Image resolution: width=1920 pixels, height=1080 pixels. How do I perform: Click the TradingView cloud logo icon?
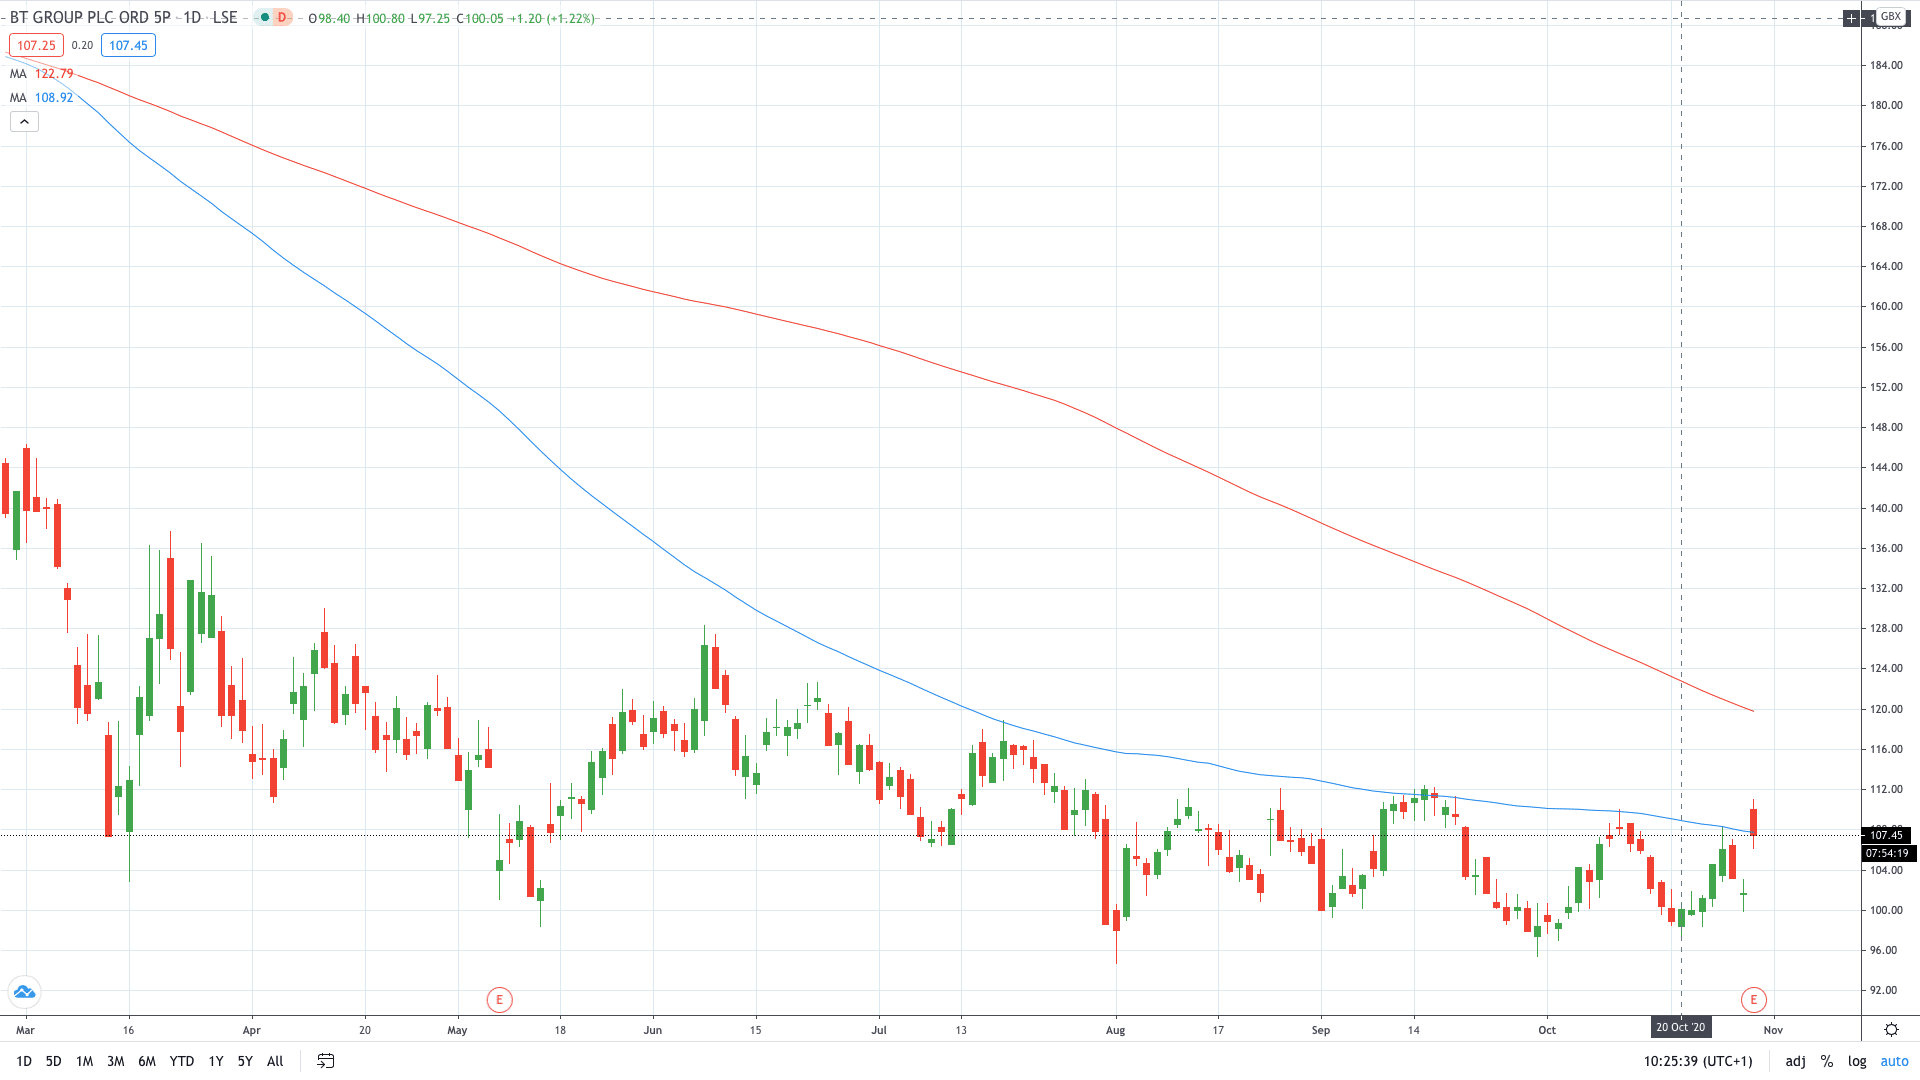(24, 991)
